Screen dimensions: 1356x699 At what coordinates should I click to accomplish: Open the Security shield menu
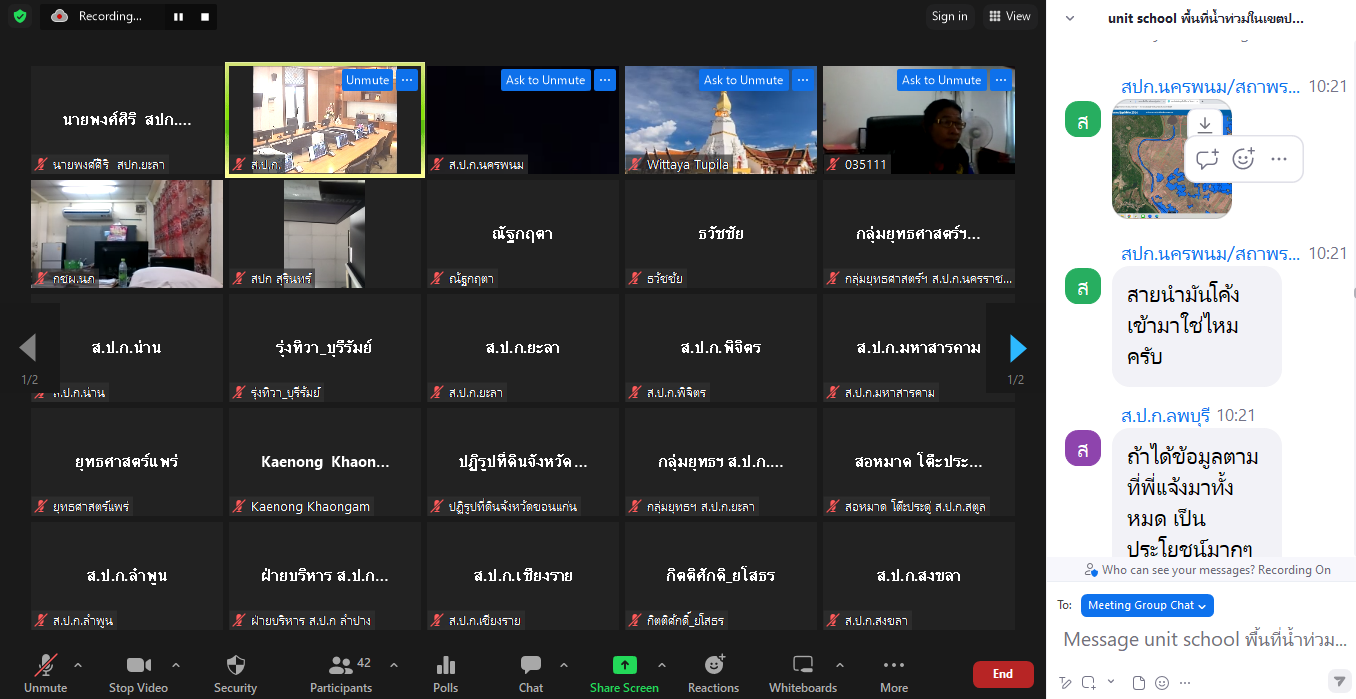(x=236, y=674)
